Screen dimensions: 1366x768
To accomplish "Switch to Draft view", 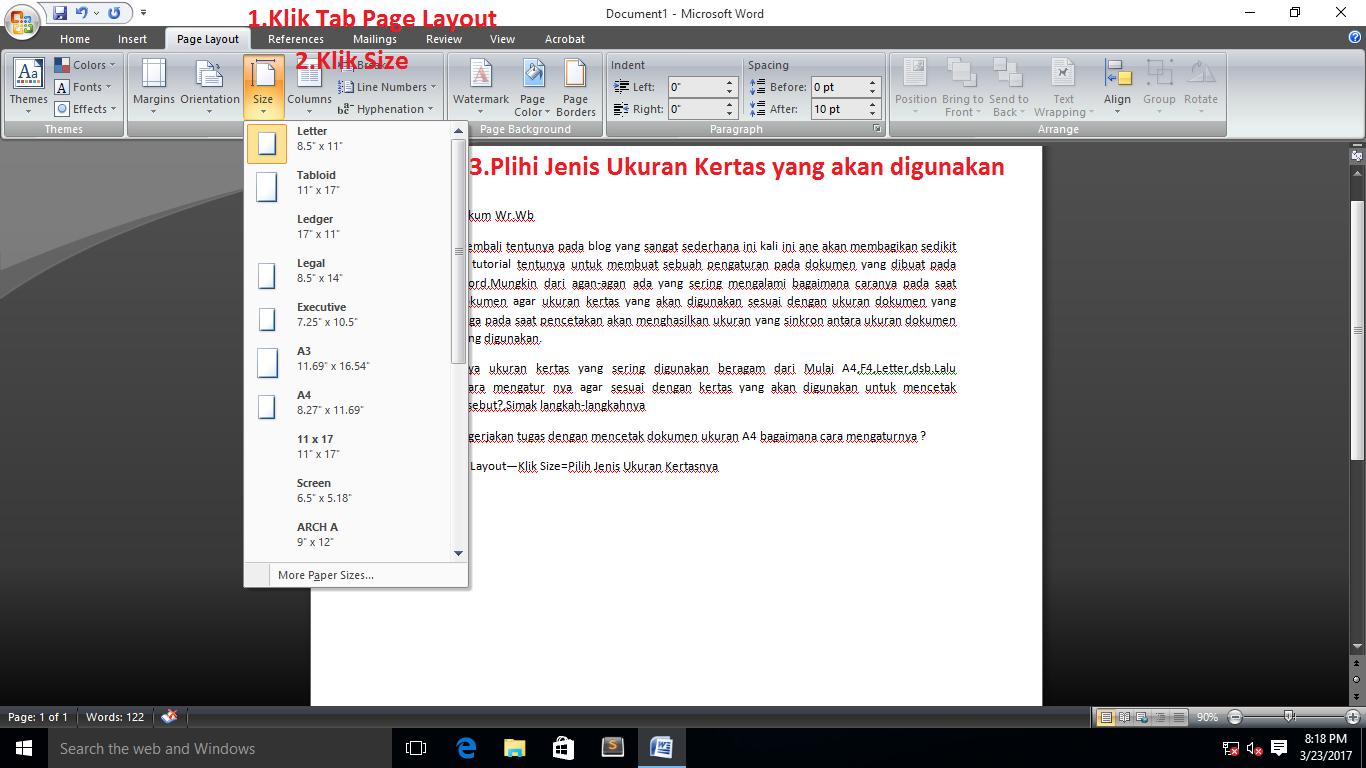I will point(1180,717).
